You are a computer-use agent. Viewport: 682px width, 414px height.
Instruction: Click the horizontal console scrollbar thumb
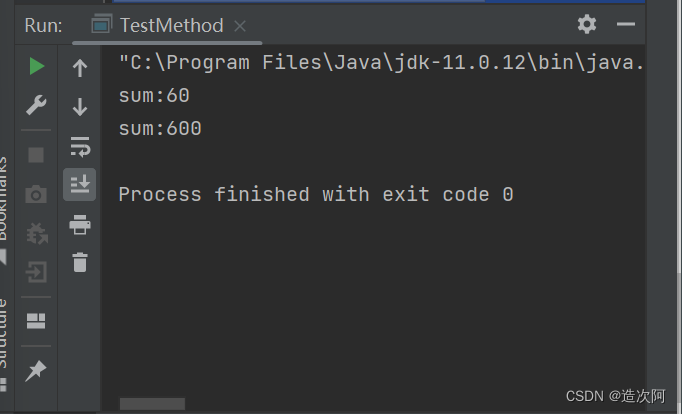(152, 404)
